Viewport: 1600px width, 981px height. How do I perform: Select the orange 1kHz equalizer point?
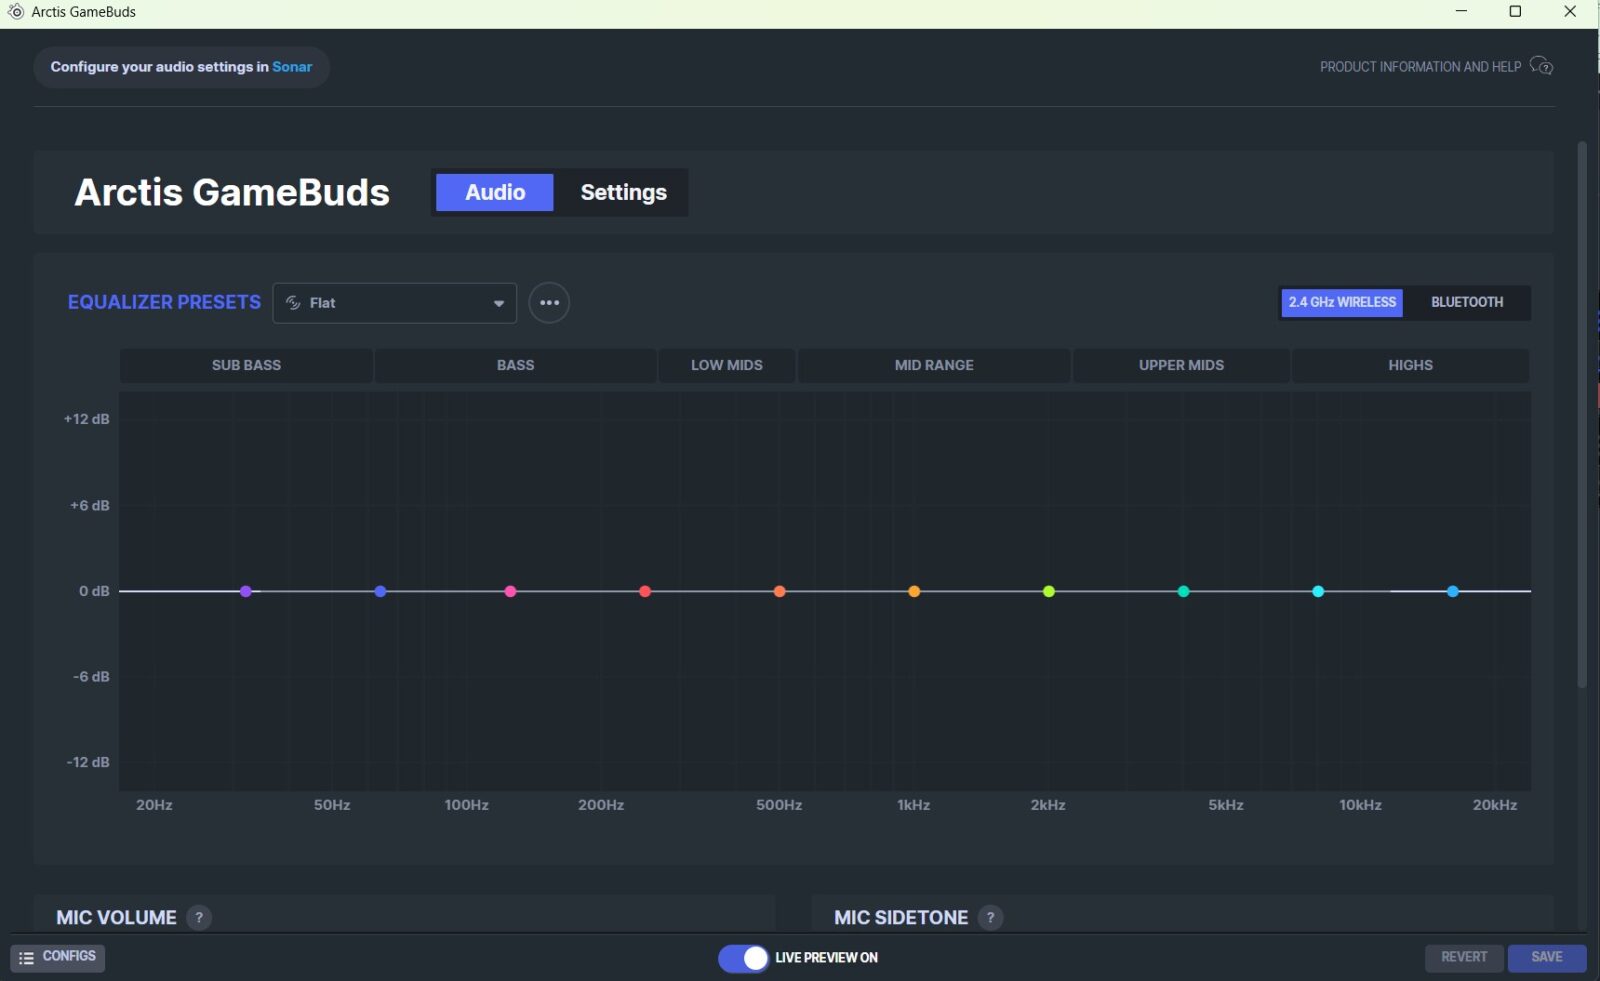[914, 592]
